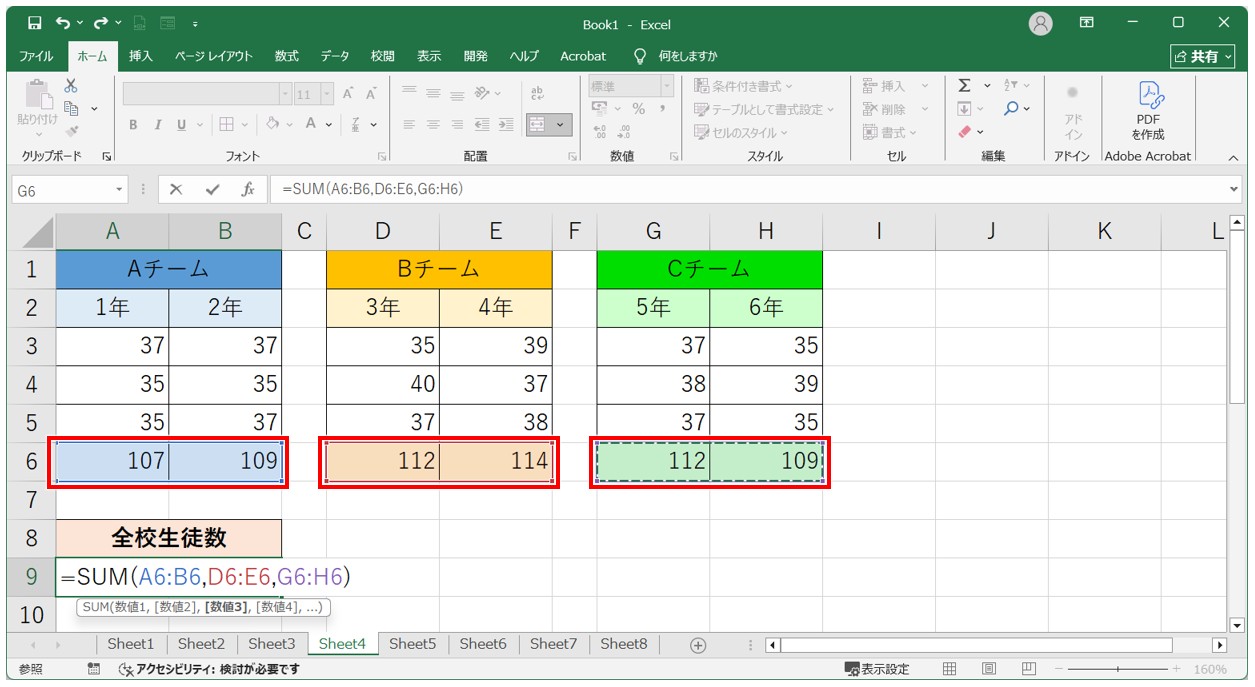Apply italic formatting with I
Viewport: 1255px width, 687px height.
(157, 125)
